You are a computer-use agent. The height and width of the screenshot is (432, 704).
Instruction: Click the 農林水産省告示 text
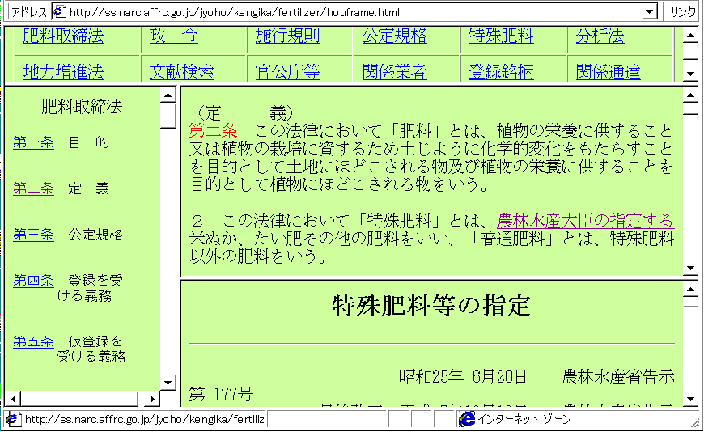tap(618, 377)
